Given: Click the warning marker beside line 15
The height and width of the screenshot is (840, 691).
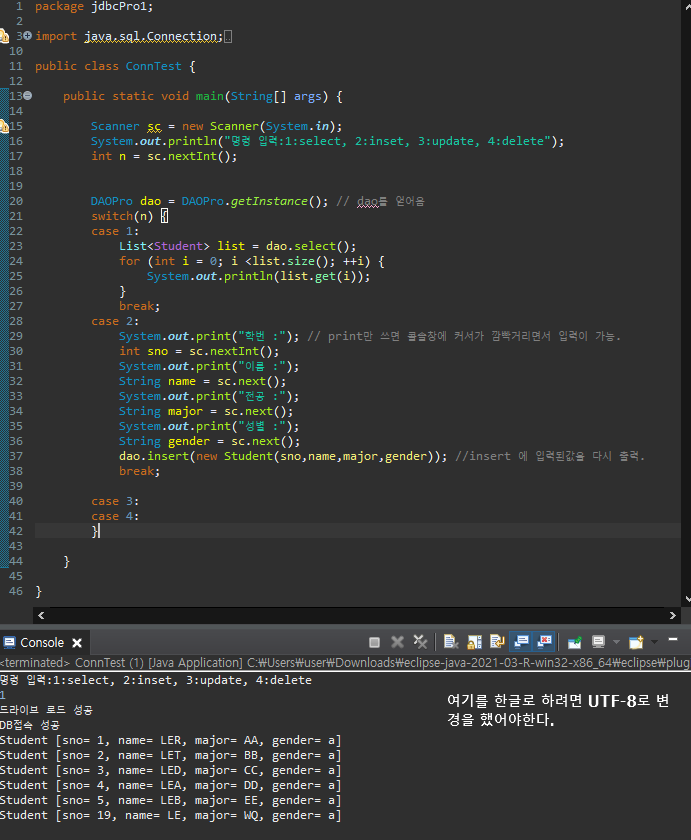Looking at the screenshot, I should [x=4, y=126].
